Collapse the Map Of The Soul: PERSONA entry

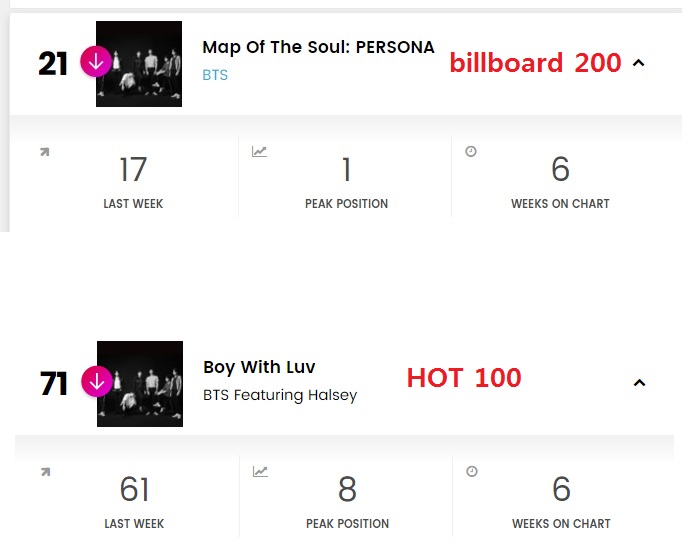(639, 63)
